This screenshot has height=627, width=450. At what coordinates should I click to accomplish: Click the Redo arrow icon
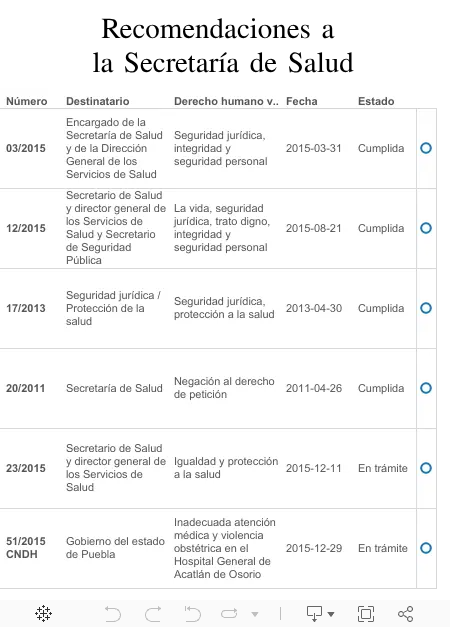point(153,613)
